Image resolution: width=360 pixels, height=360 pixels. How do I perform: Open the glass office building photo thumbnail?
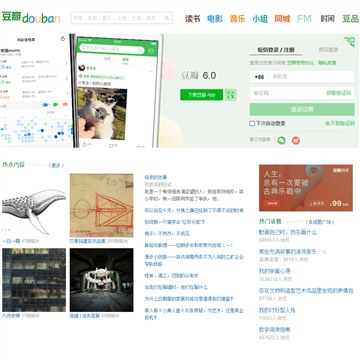(x=34, y=280)
